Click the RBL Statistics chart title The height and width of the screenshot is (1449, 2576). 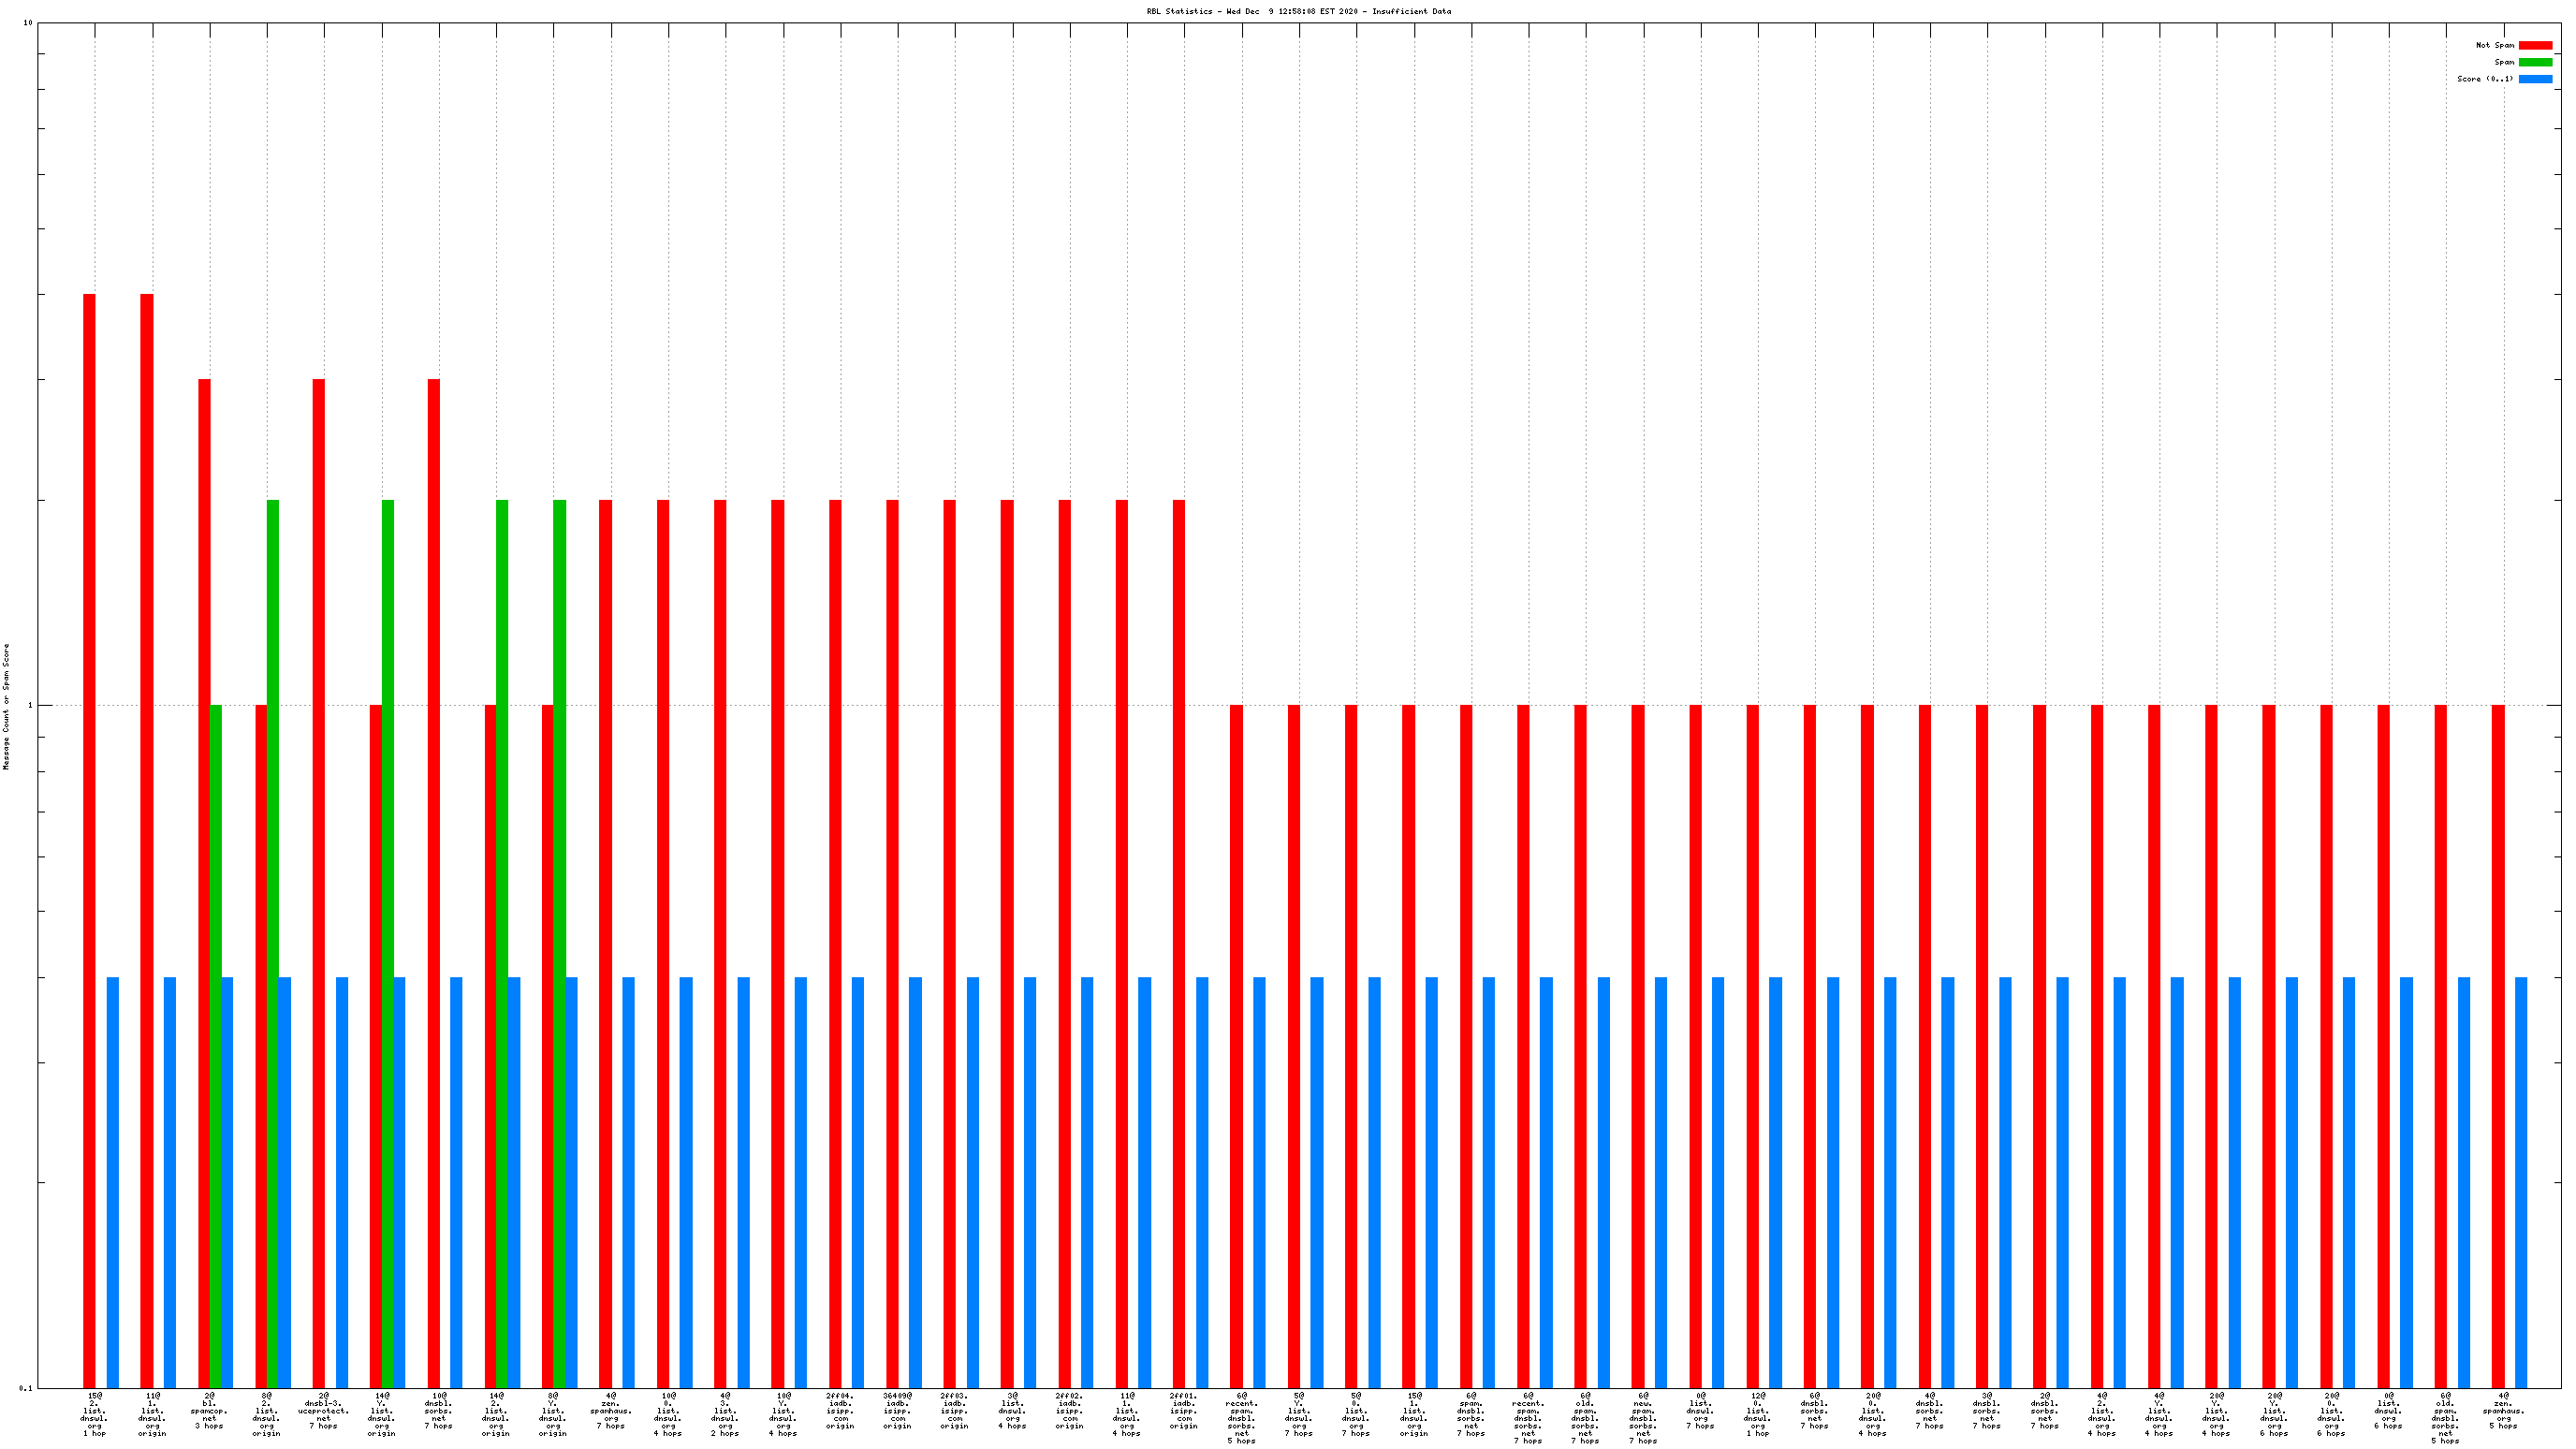coord(1297,11)
